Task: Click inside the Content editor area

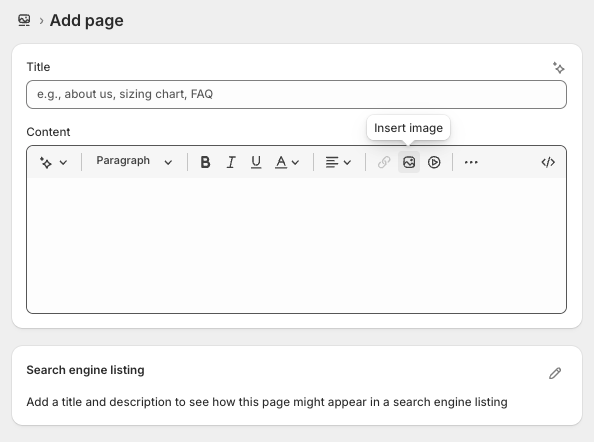Action: pos(296,245)
